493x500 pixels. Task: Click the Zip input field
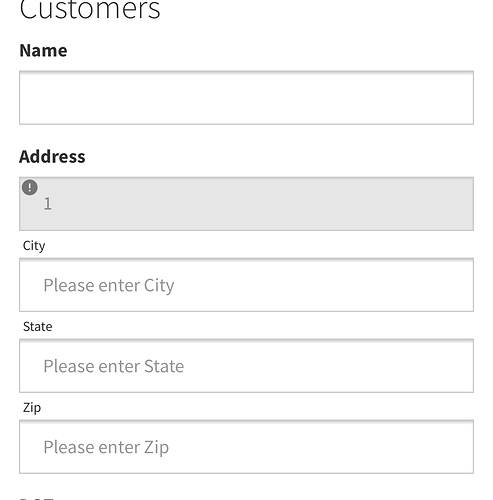(x=246, y=447)
